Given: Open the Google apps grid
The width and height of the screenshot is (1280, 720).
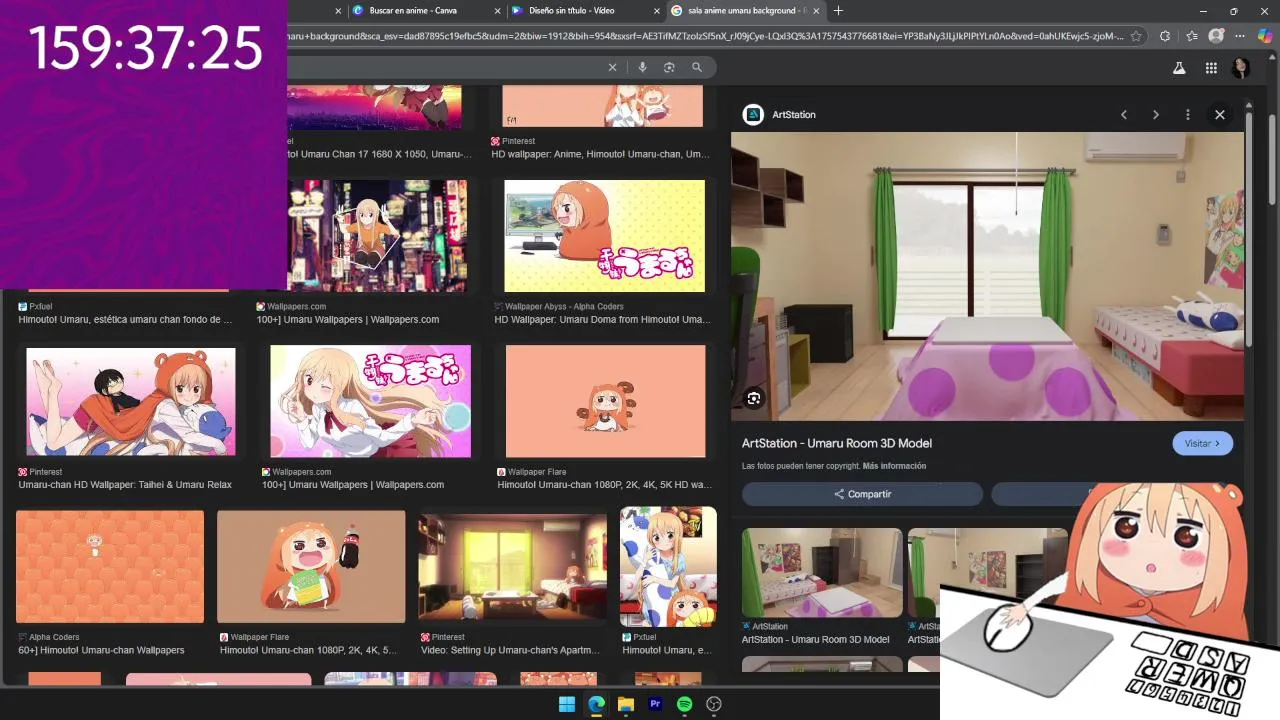Looking at the screenshot, I should pos(1211,68).
